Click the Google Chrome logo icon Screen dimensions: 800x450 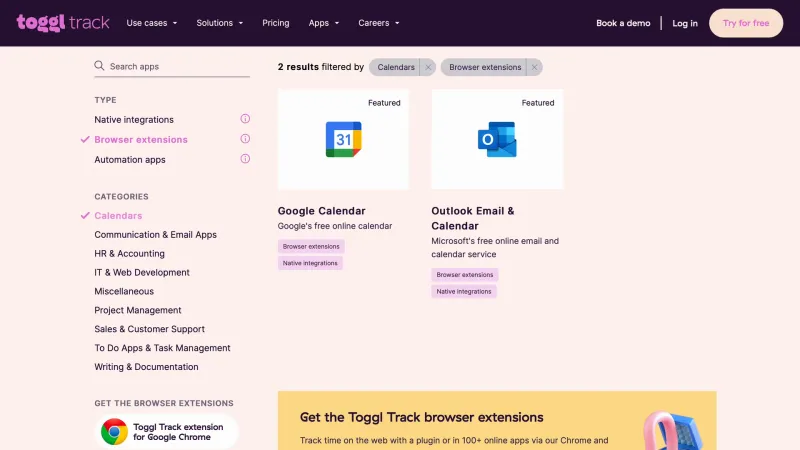pos(114,432)
